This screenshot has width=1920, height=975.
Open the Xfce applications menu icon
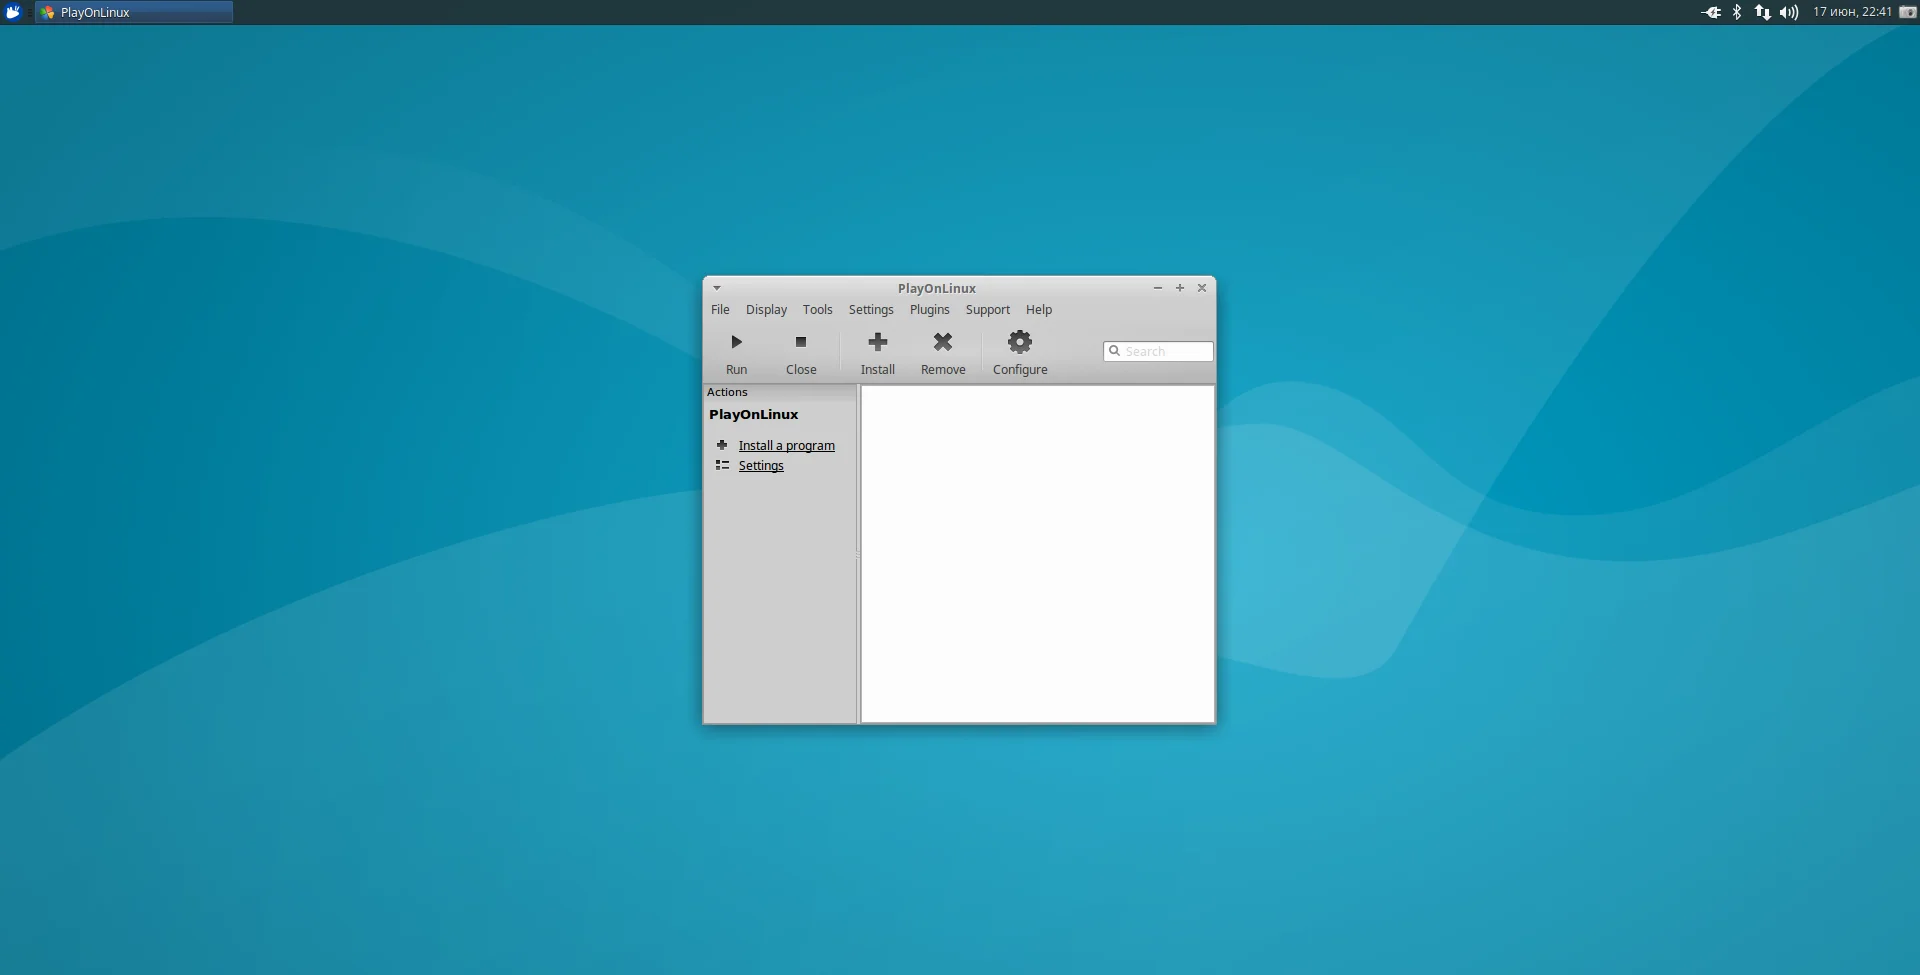(x=13, y=12)
